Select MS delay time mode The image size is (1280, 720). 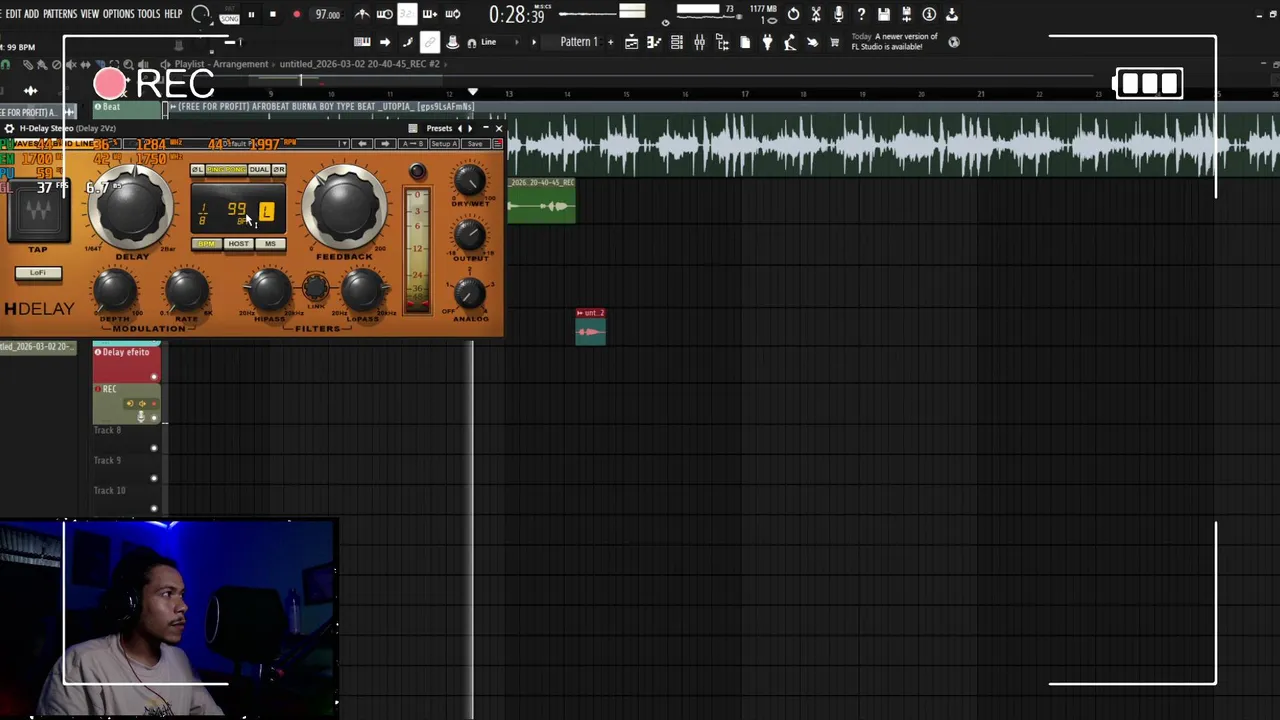(x=270, y=244)
